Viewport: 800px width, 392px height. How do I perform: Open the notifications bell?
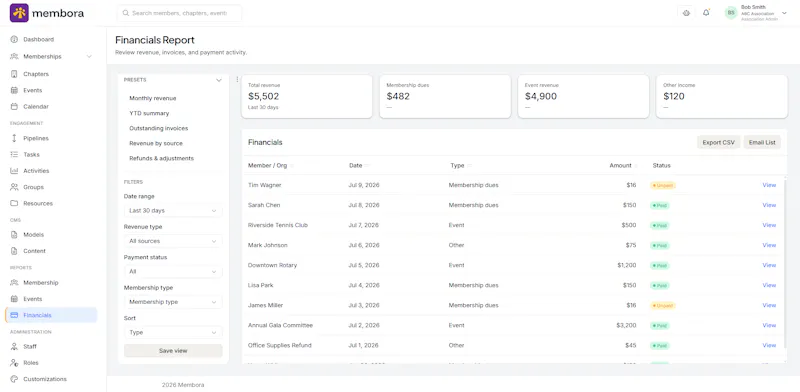pyautogui.click(x=706, y=13)
